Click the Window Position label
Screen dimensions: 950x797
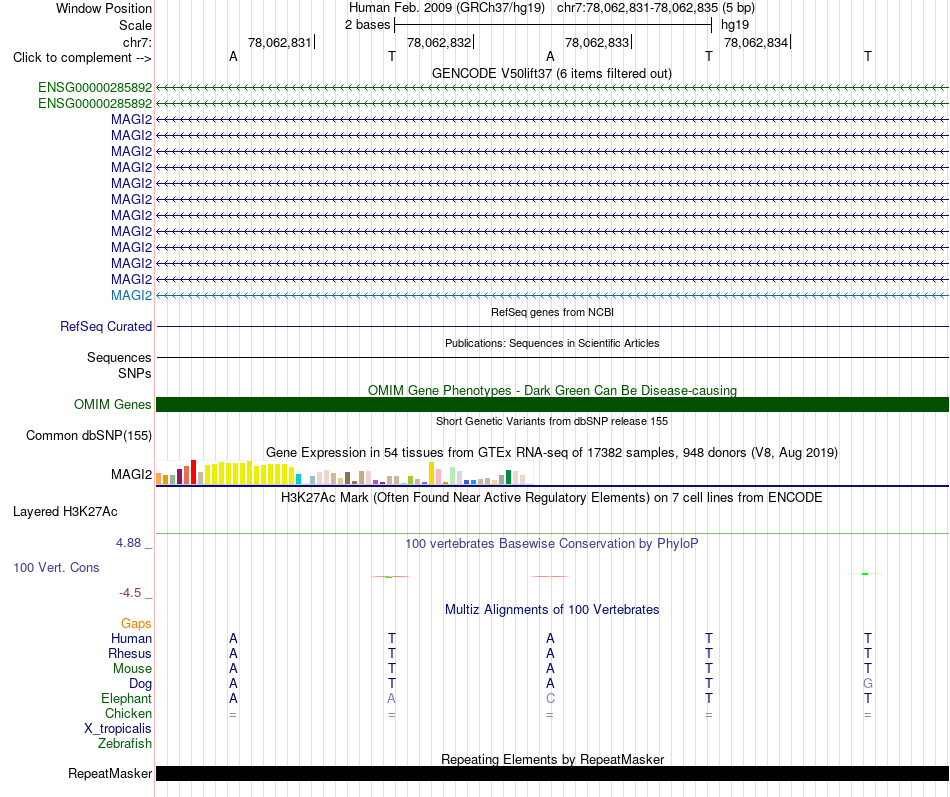pos(104,8)
